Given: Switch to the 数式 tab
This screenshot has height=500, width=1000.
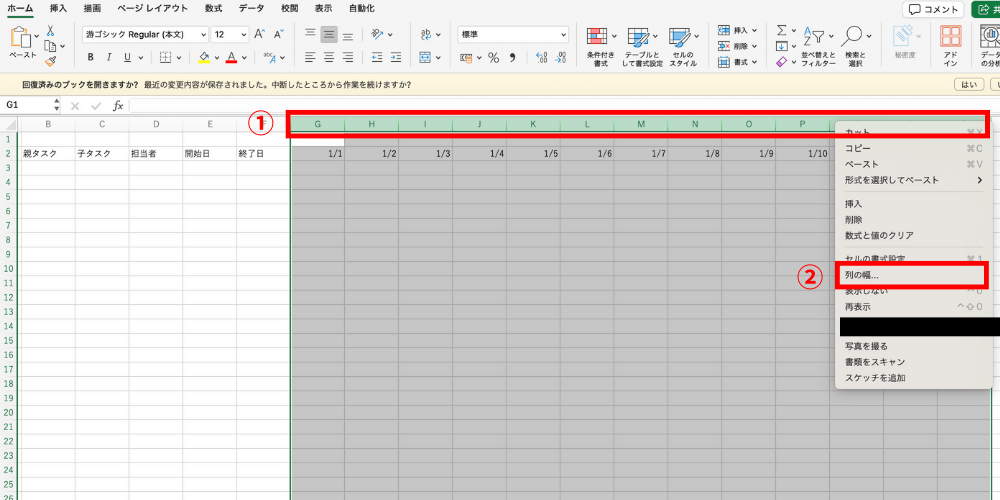Looking at the screenshot, I should 214,8.
